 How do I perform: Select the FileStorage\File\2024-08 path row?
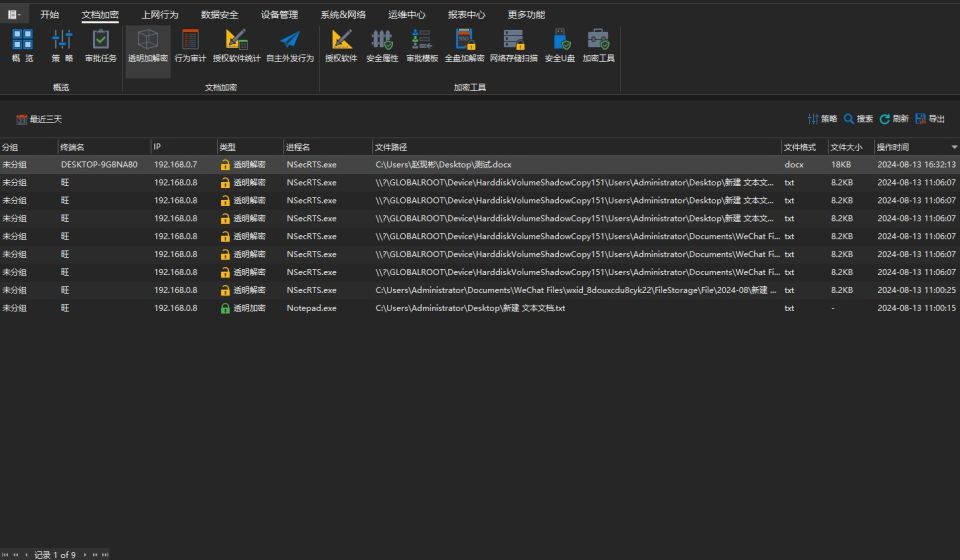576,290
